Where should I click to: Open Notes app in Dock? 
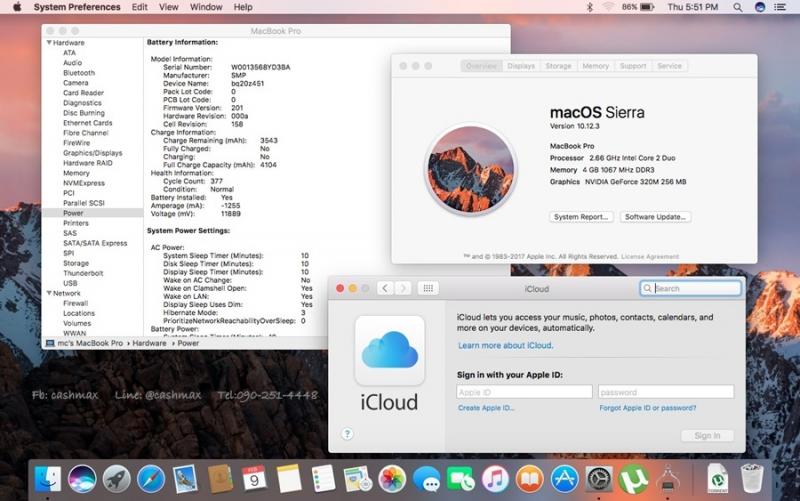[x=289, y=479]
